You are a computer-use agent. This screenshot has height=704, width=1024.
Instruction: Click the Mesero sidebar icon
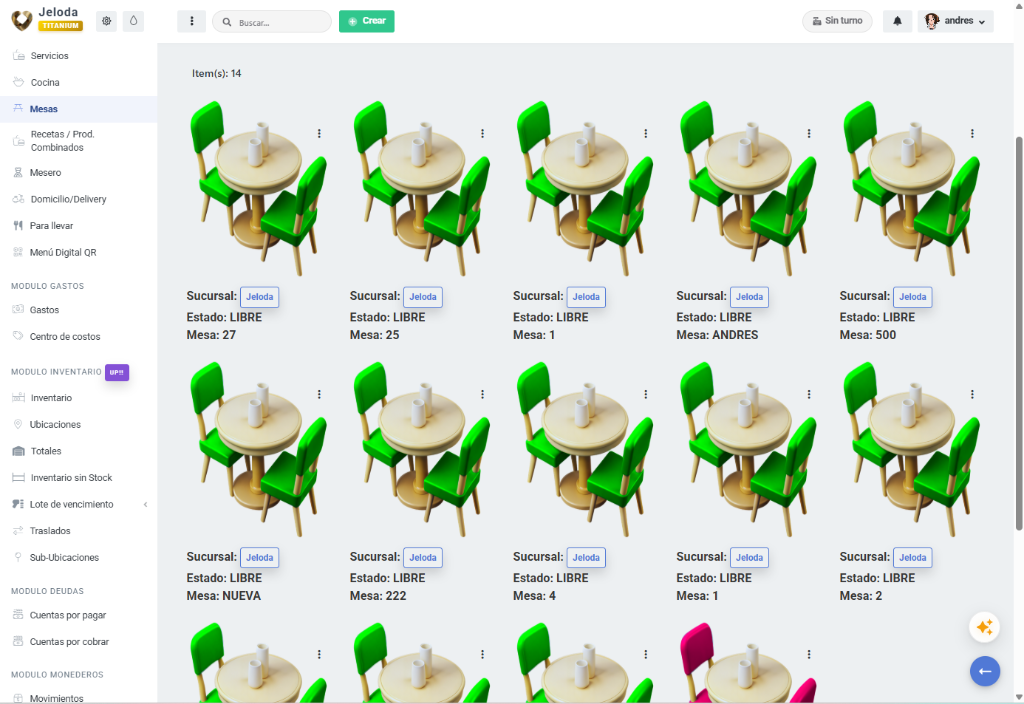(x=18, y=172)
